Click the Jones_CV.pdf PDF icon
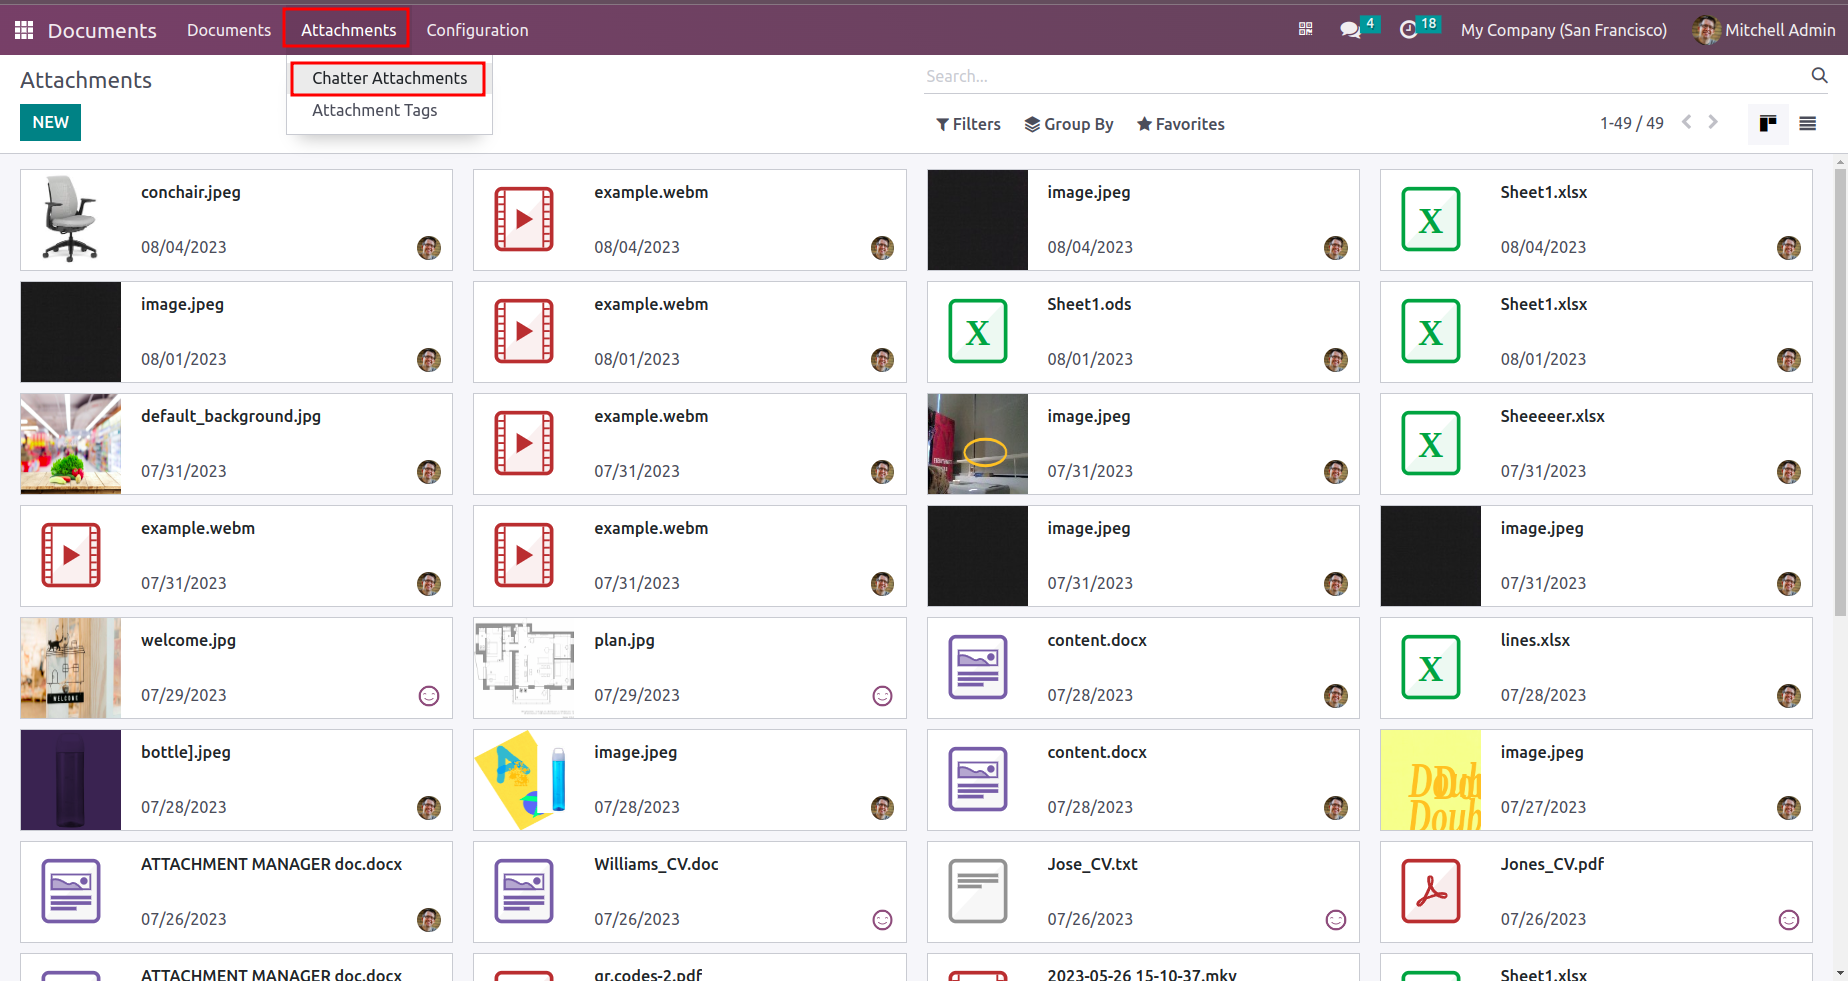The height and width of the screenshot is (981, 1848). [x=1431, y=891]
